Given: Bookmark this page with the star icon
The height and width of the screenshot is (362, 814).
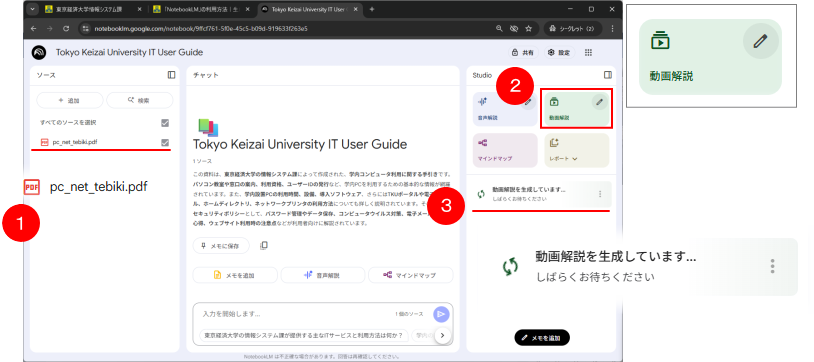Looking at the screenshot, I should (528, 29).
